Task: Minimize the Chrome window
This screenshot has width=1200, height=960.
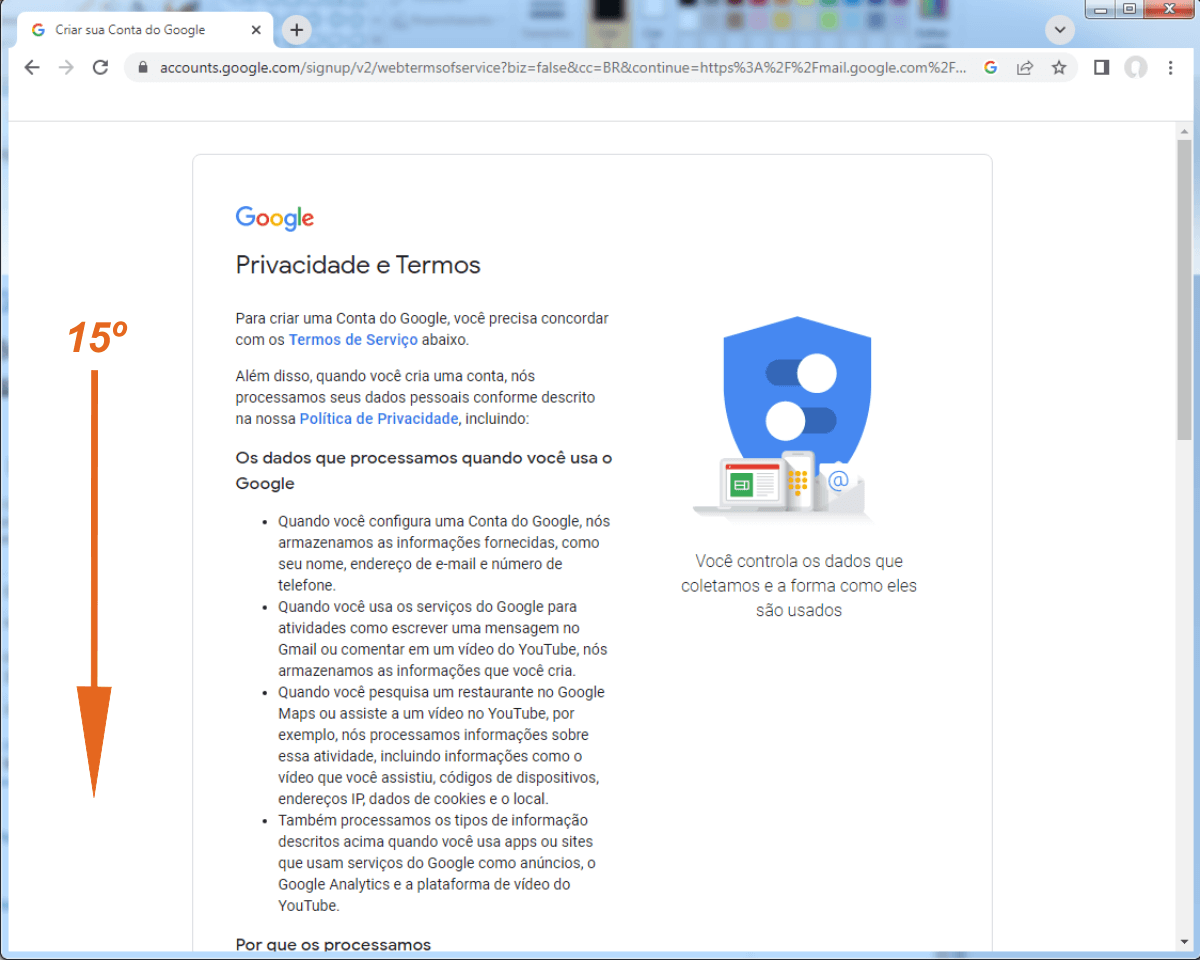Action: pos(1101,9)
